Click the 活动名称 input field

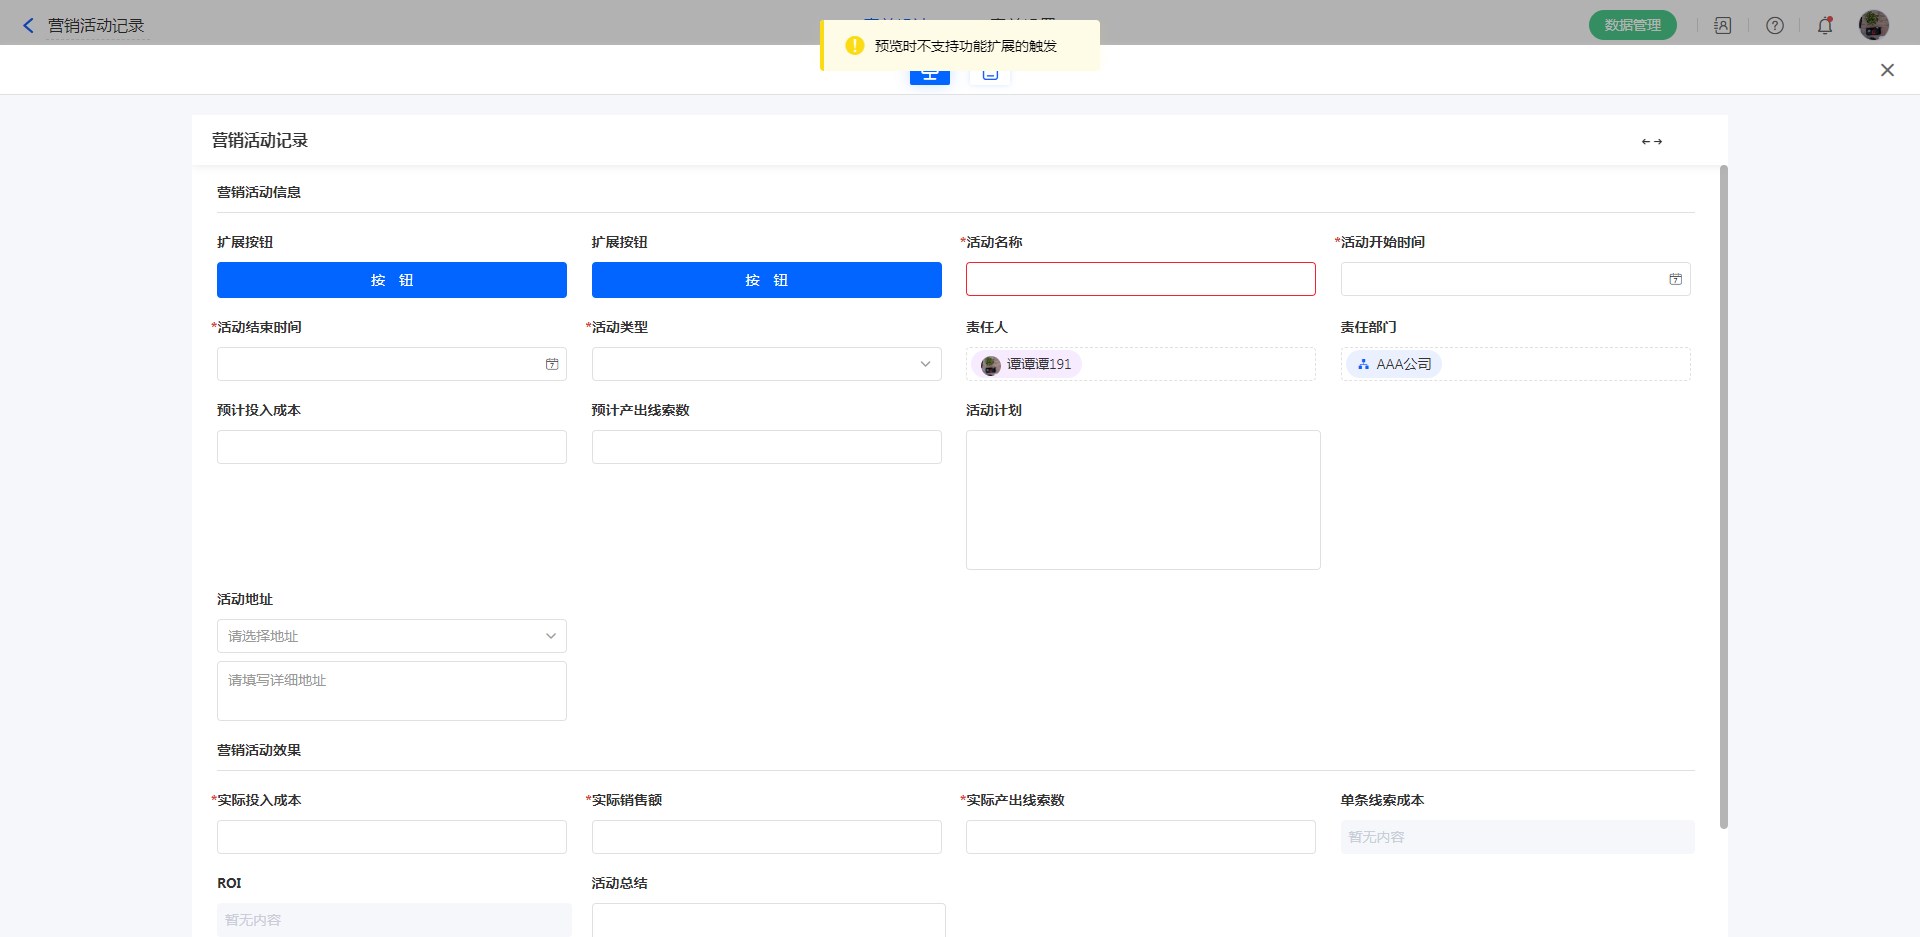(x=1140, y=279)
